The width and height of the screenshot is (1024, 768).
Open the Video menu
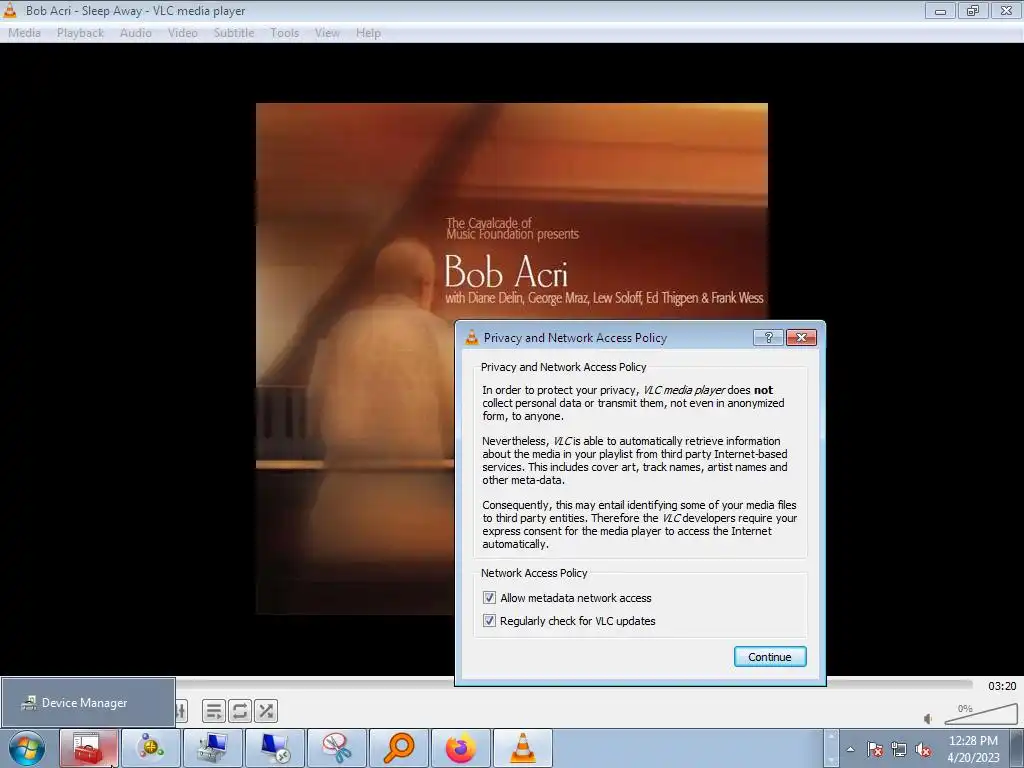pos(182,33)
